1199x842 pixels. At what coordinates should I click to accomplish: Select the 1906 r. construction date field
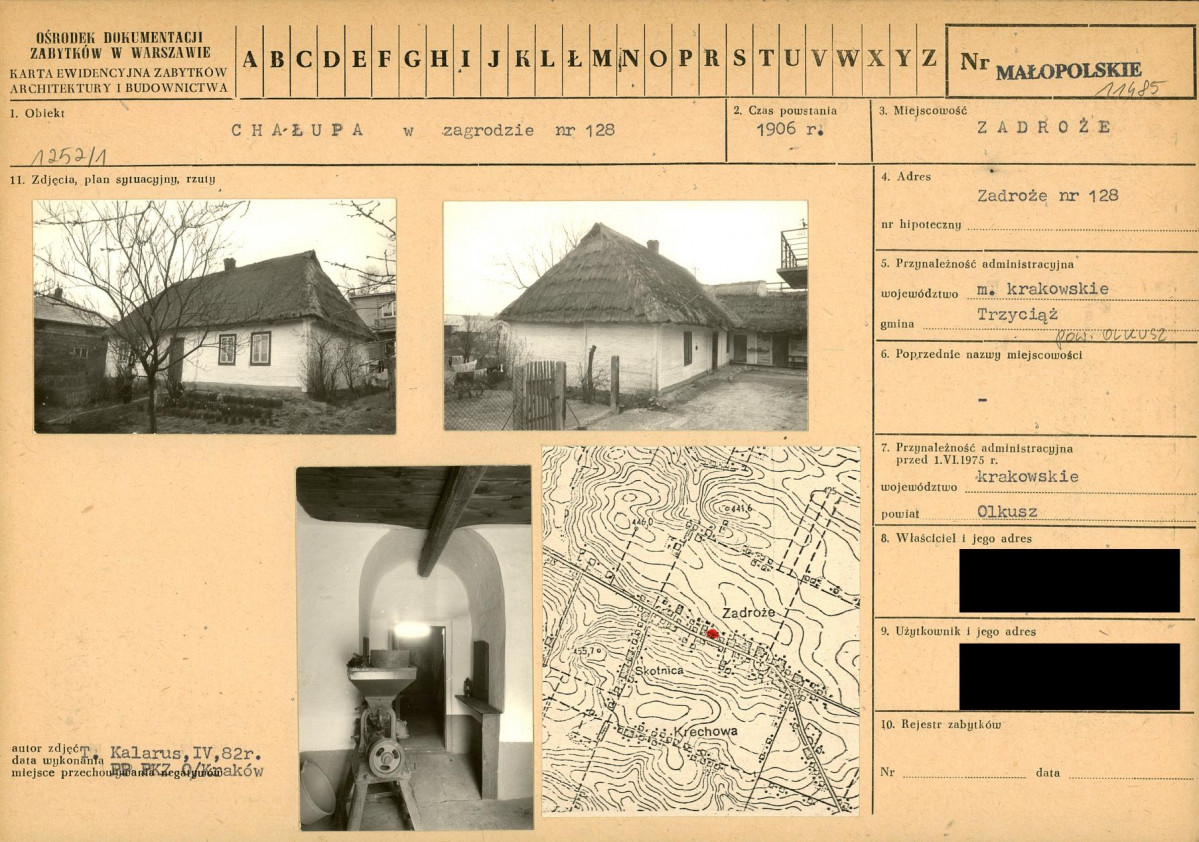[x=791, y=129]
